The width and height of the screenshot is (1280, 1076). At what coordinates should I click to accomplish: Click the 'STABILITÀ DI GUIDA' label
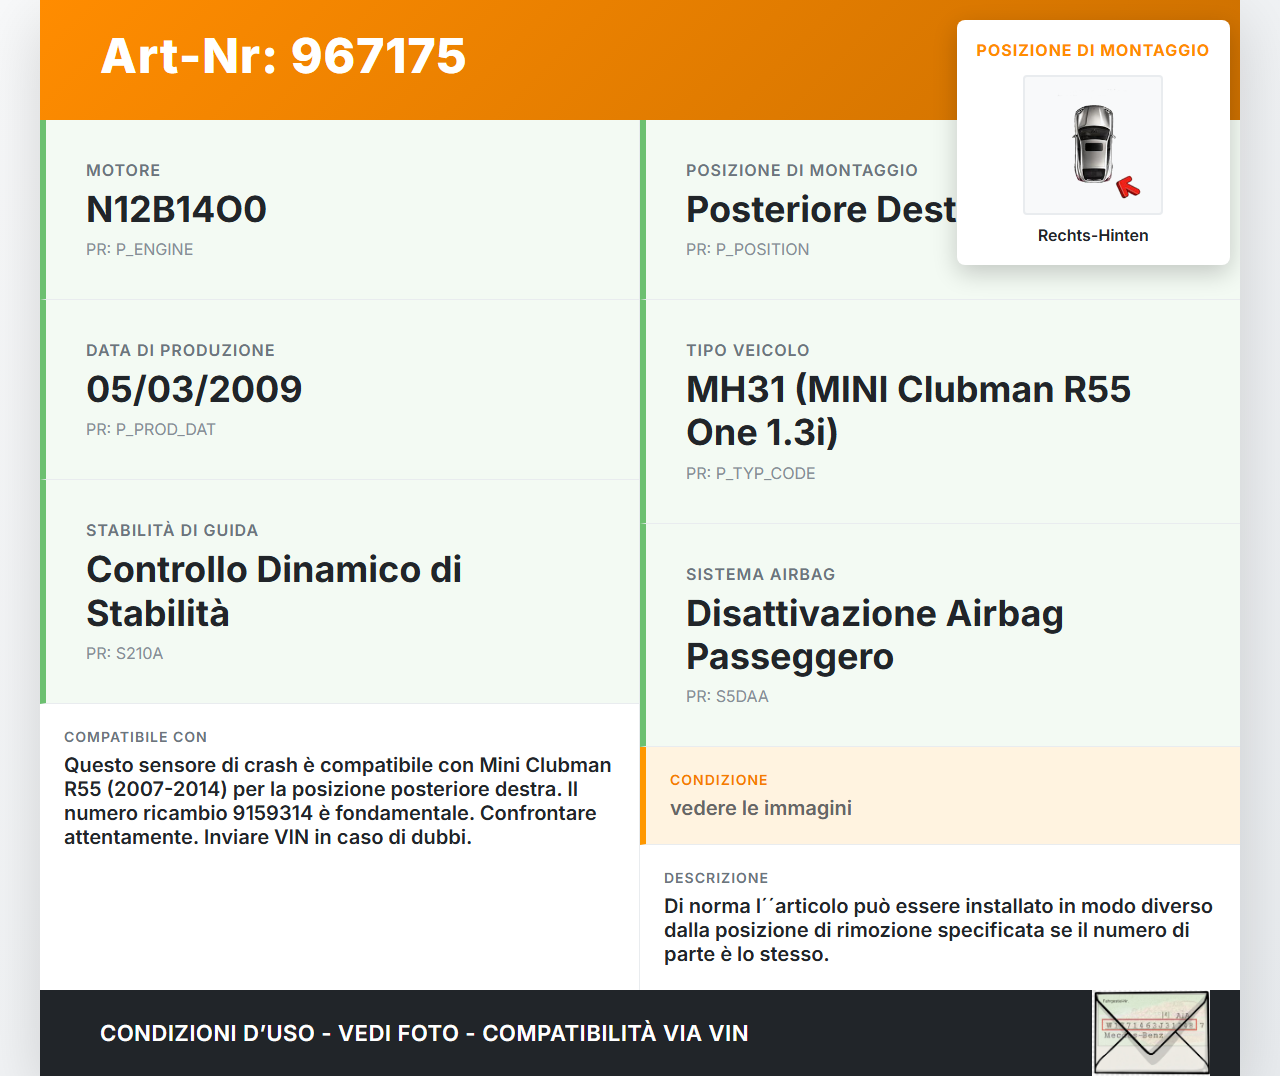click(172, 530)
